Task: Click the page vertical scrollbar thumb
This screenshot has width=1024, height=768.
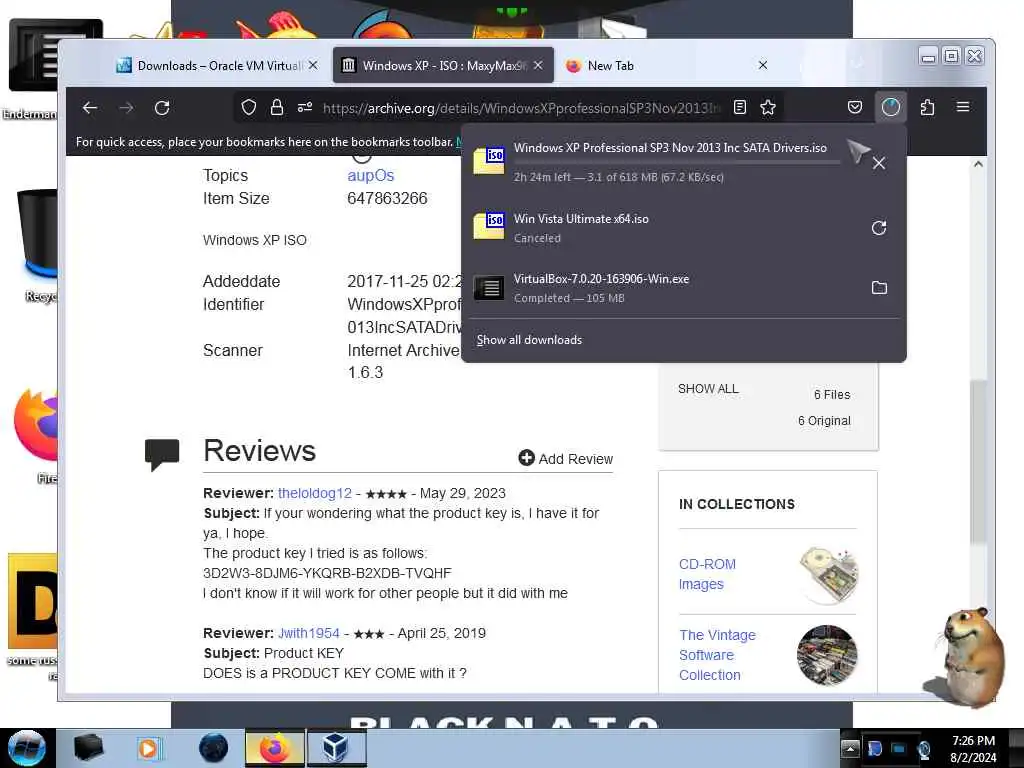Action: pos(978,462)
